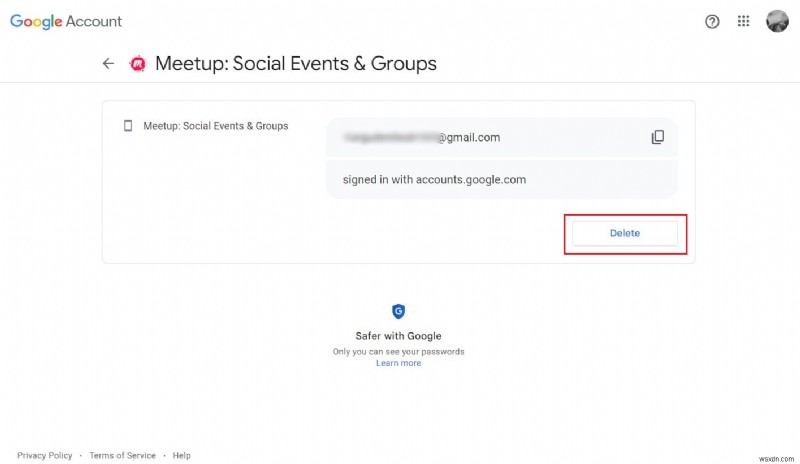Click the Google Account logo

[x=66, y=21]
